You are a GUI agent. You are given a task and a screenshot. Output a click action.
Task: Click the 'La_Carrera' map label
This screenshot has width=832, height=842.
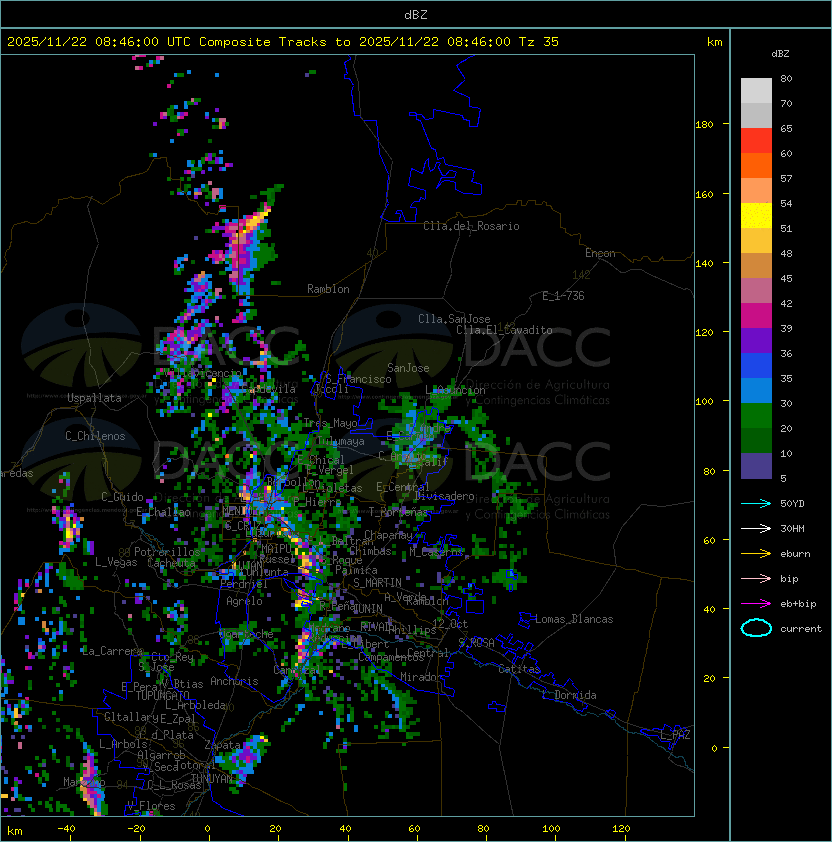(x=112, y=651)
